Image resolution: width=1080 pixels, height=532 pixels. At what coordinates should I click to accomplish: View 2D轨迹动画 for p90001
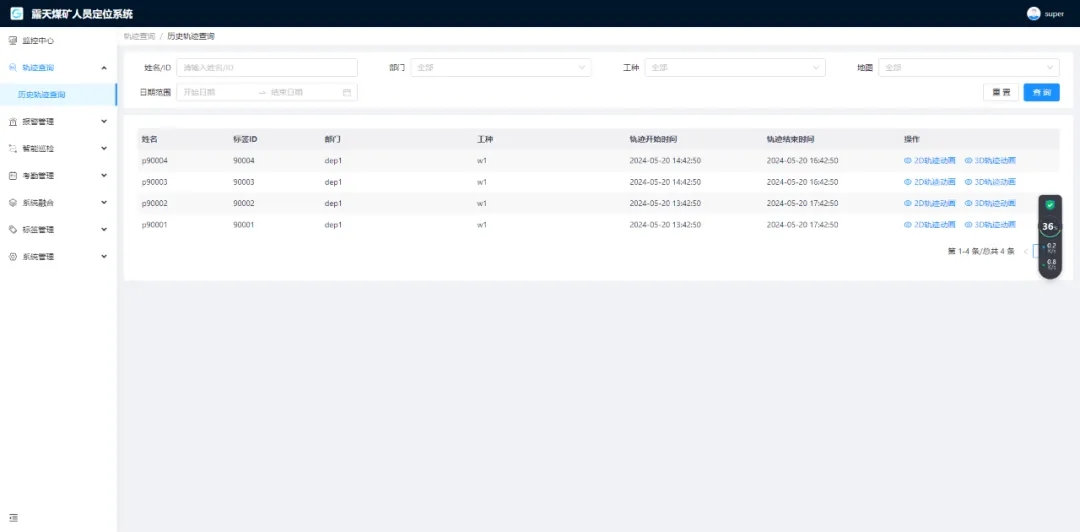point(930,225)
